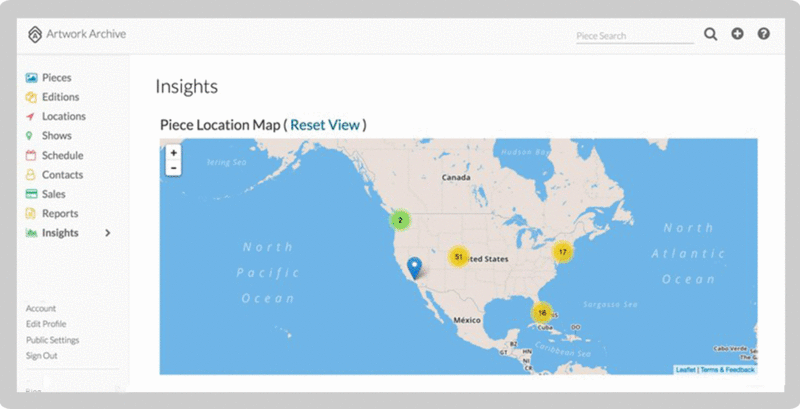Viewport: 800px width, 409px height.
Task: Open the Edit Profile link
Action: click(46, 324)
